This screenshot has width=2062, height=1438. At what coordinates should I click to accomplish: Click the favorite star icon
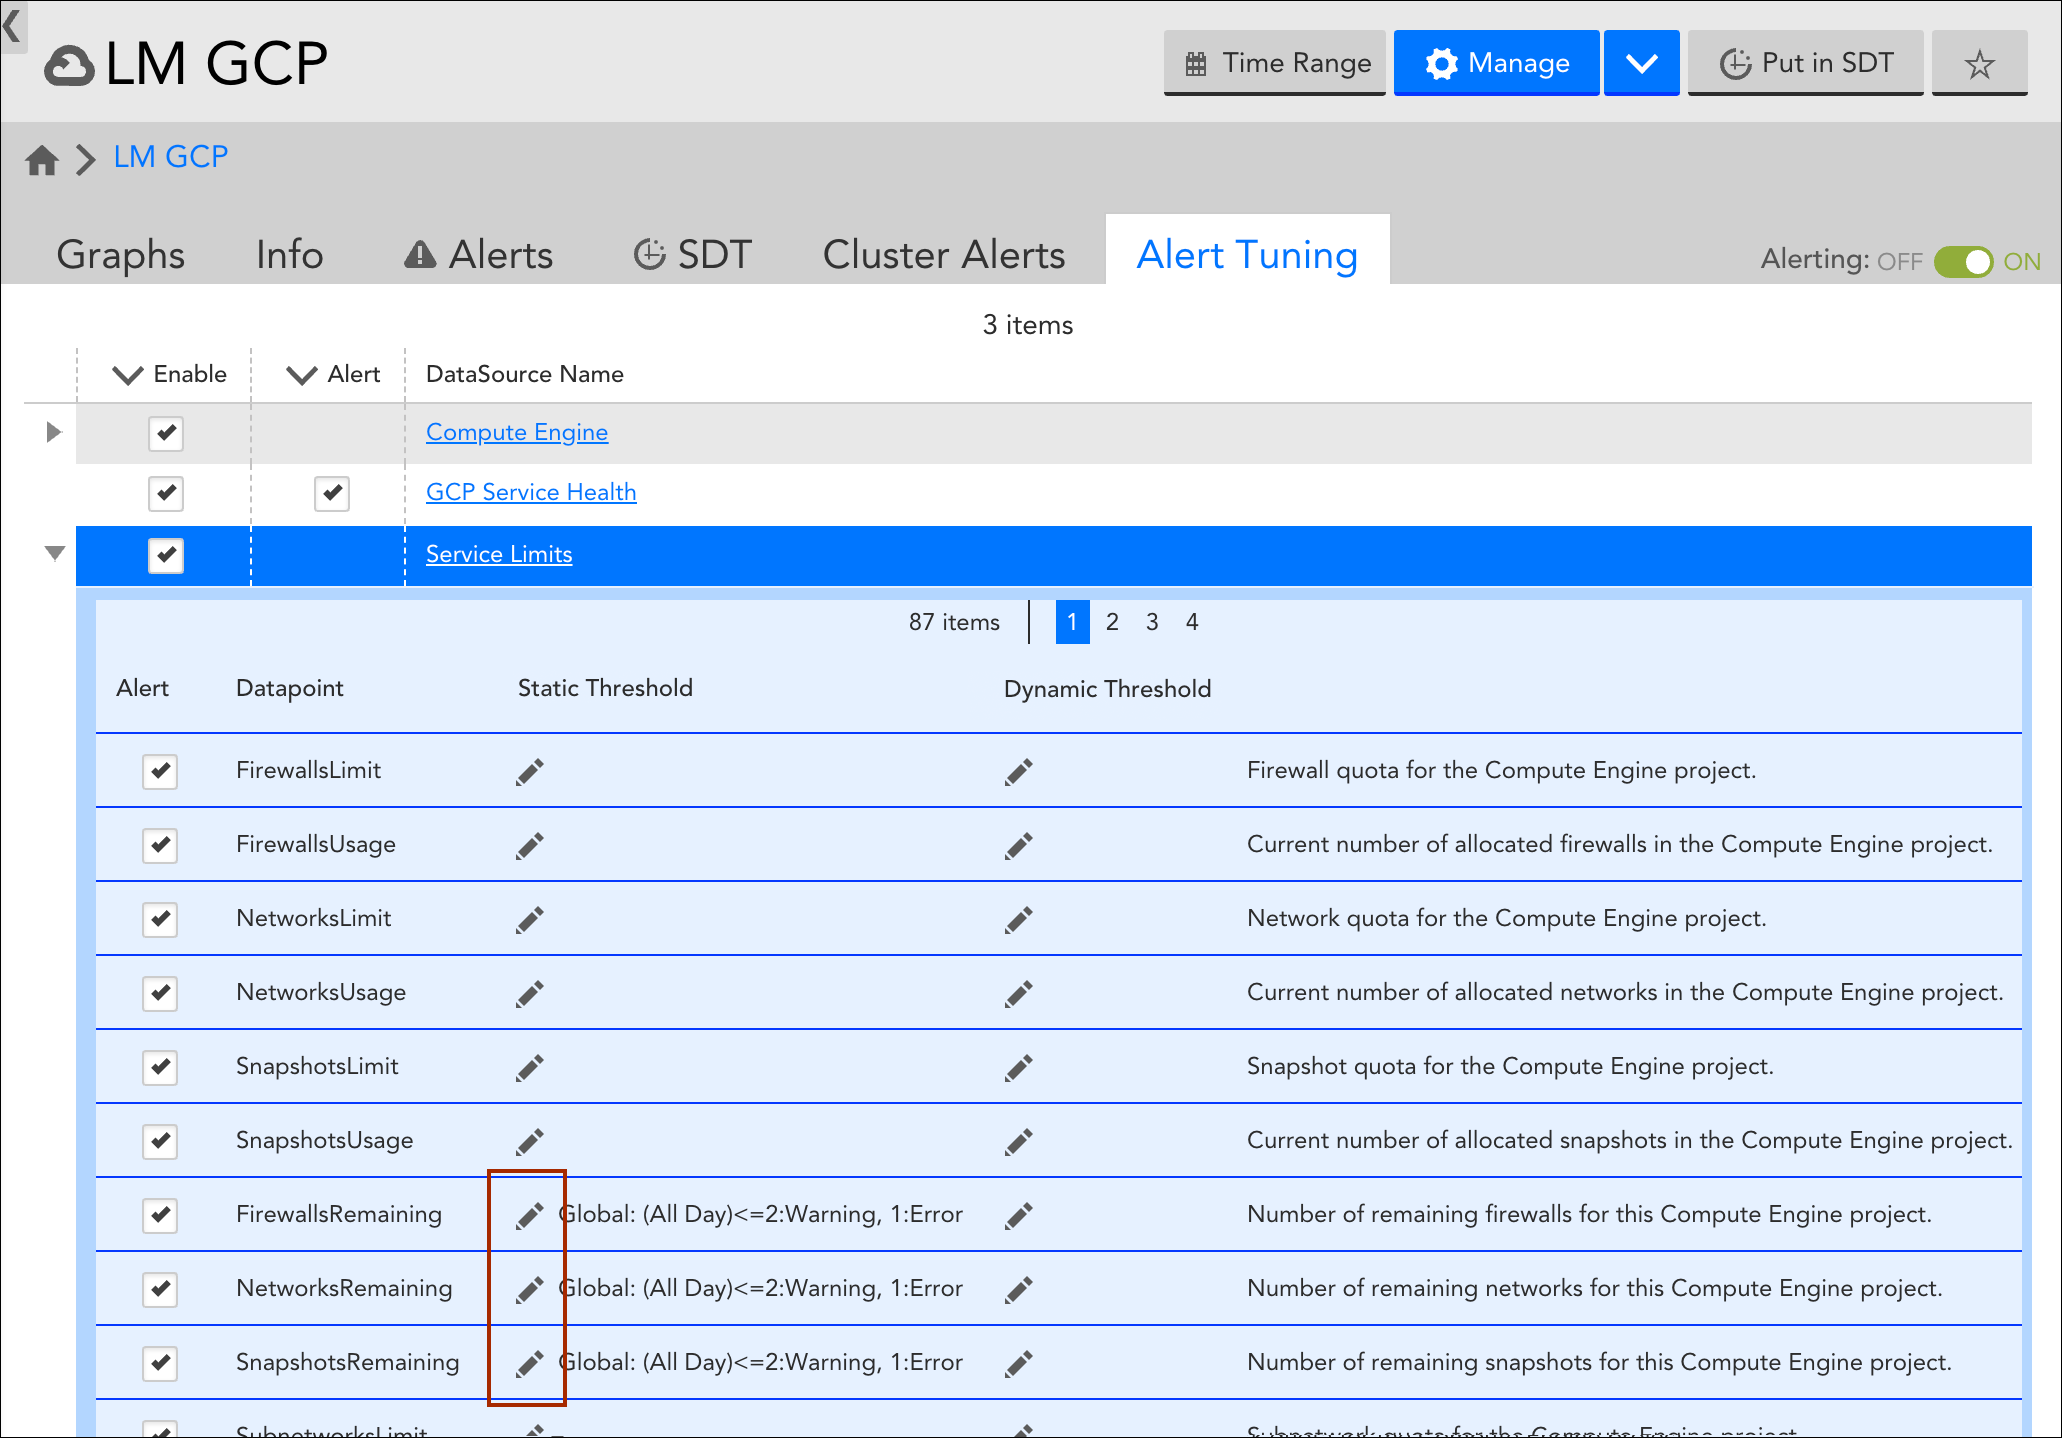[x=1978, y=64]
